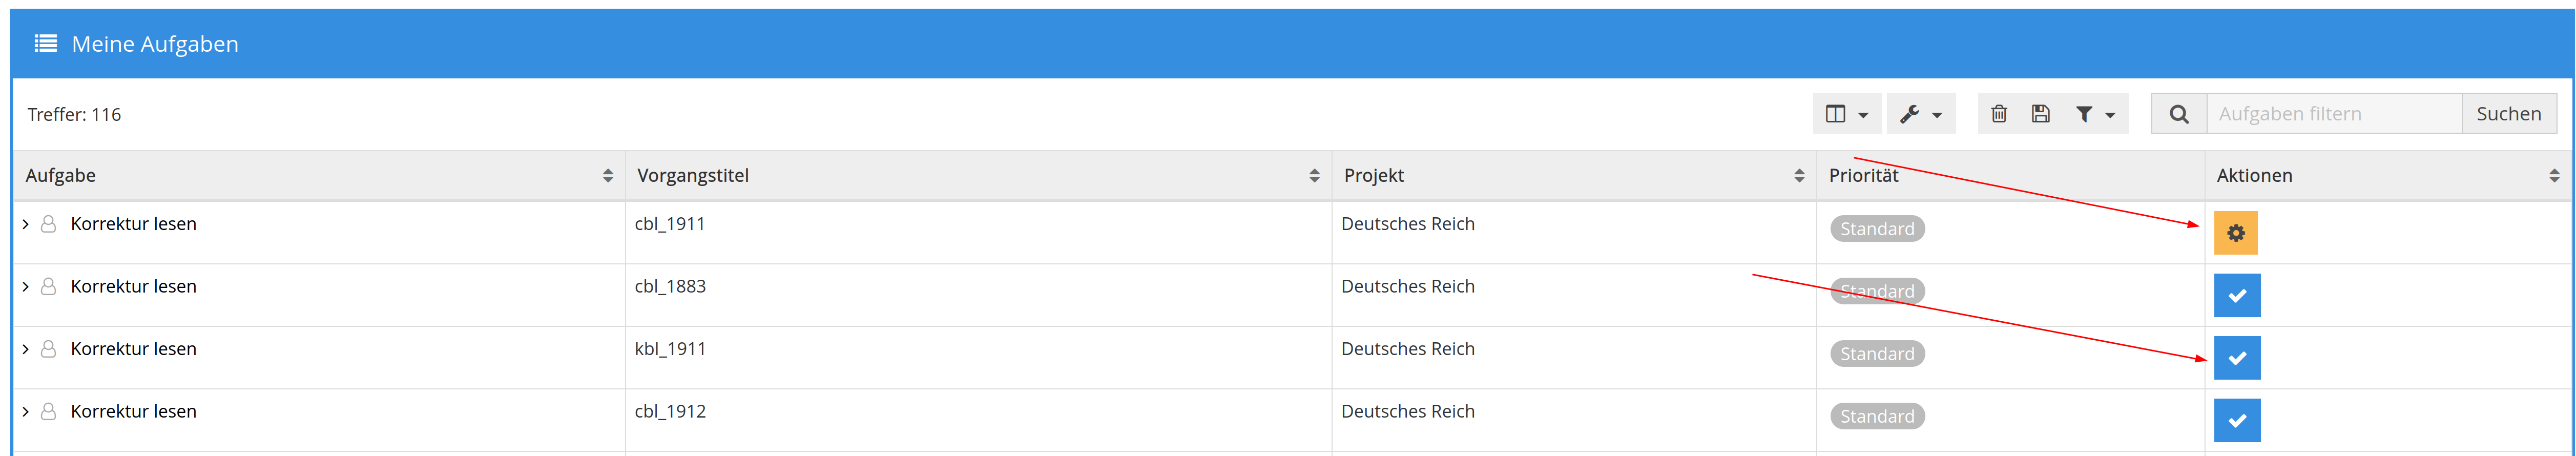Open the funnel filter dropdown
The height and width of the screenshot is (456, 2576).
pos(2095,114)
